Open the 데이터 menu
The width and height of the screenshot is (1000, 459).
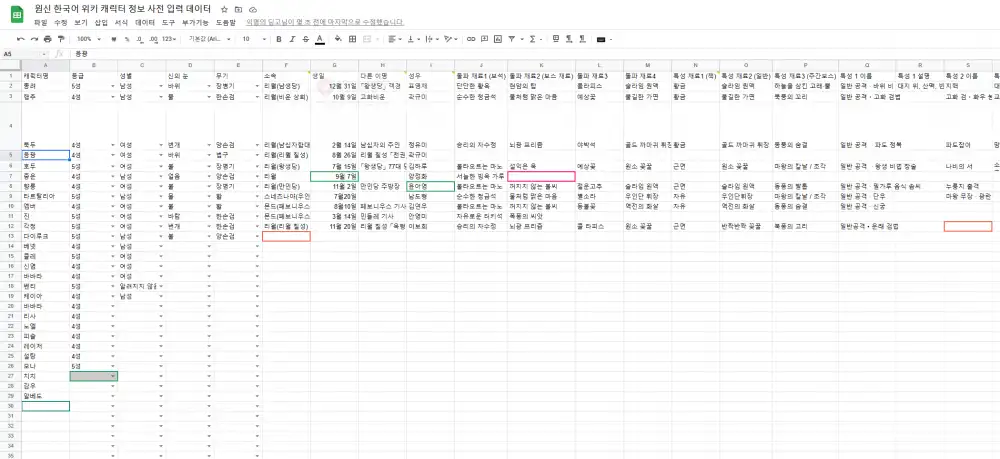[145, 22]
